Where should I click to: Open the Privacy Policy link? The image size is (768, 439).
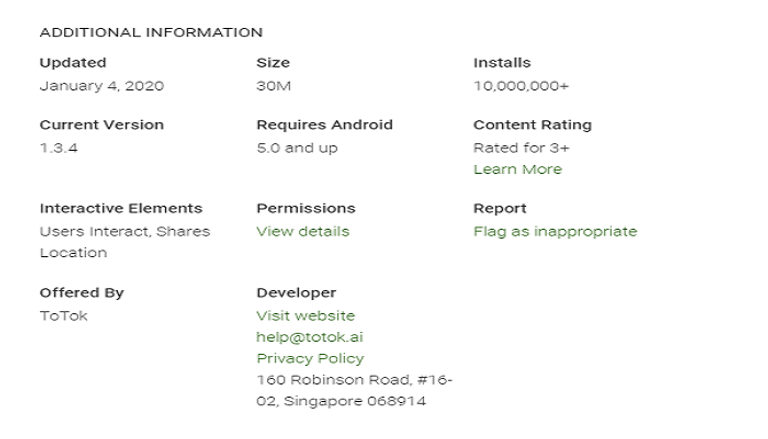point(310,358)
